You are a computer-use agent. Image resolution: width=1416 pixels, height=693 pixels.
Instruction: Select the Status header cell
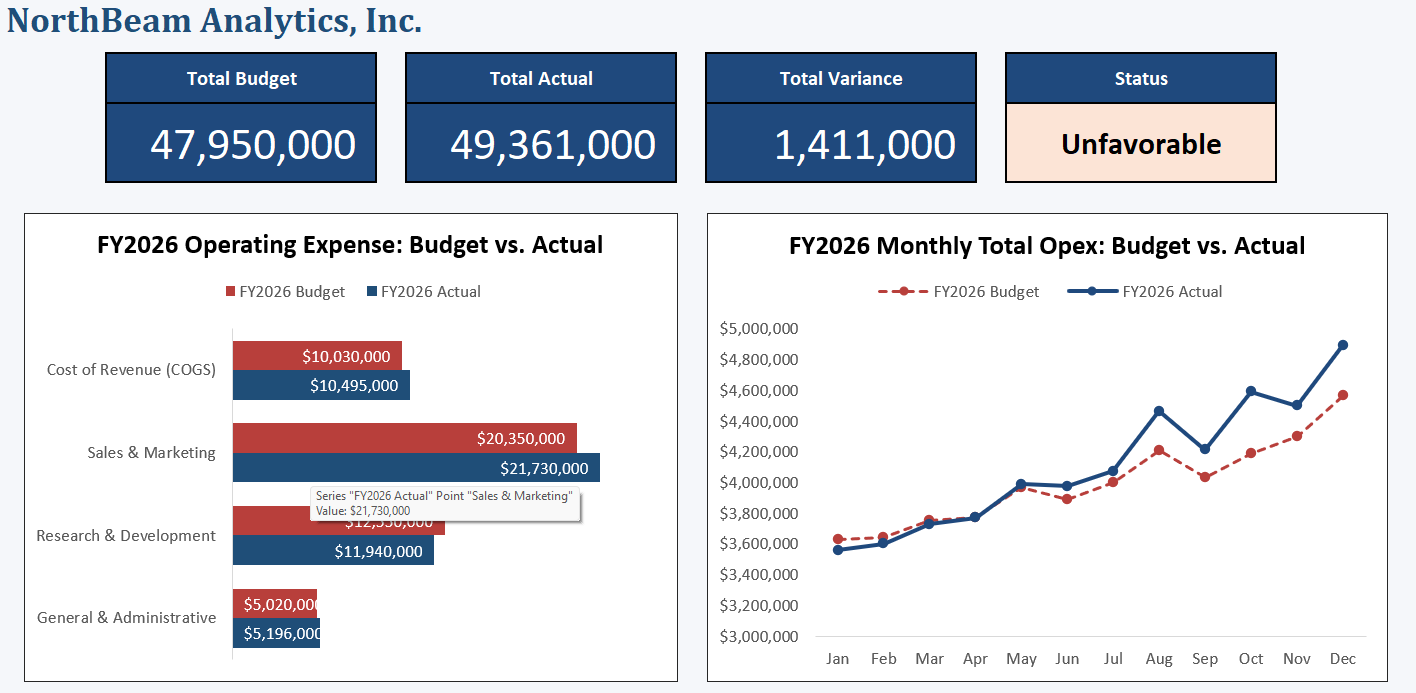tap(1141, 78)
